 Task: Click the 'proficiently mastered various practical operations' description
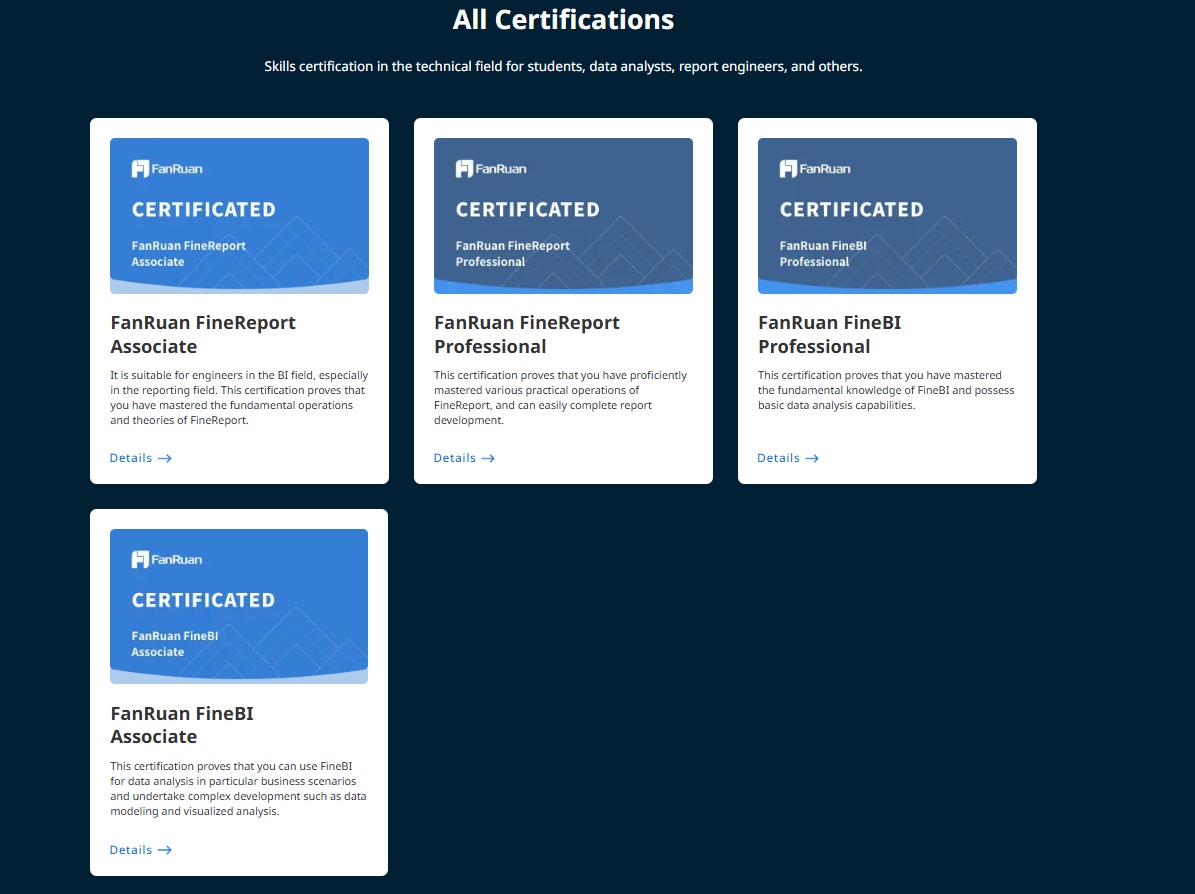click(560, 398)
